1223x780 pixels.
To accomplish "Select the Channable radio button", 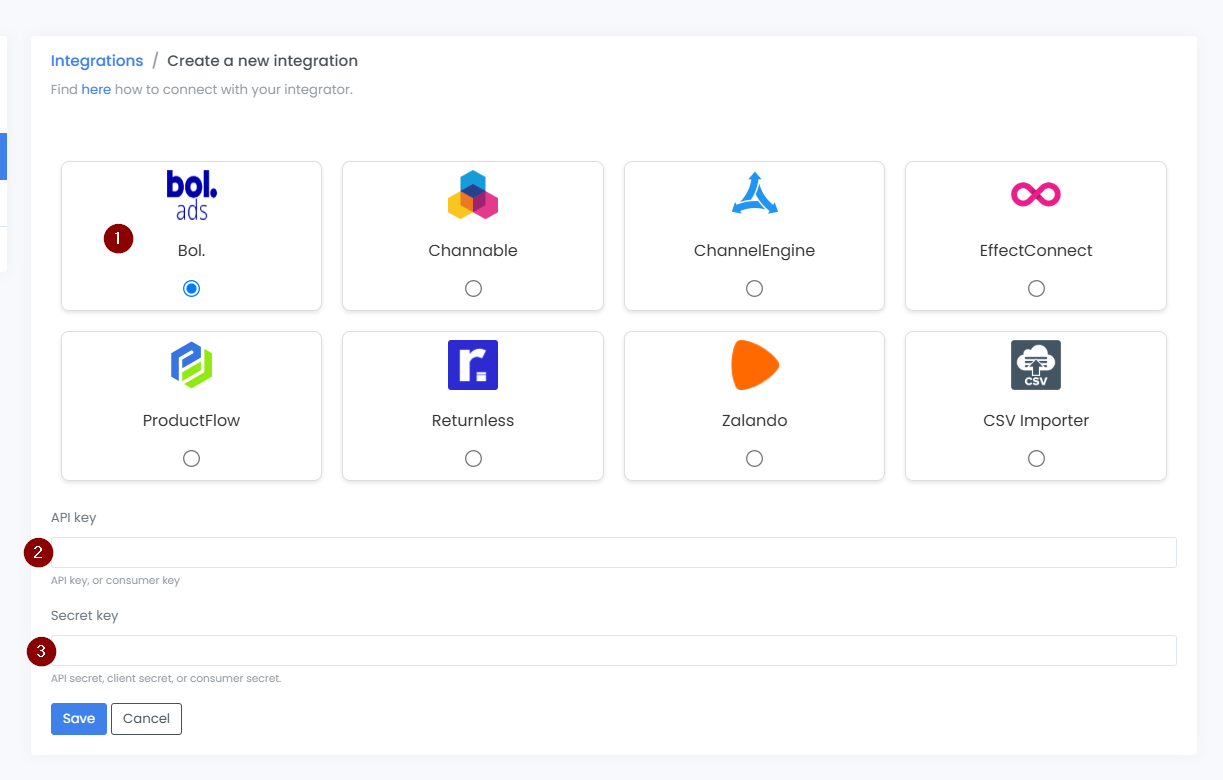I will pyautogui.click(x=473, y=288).
